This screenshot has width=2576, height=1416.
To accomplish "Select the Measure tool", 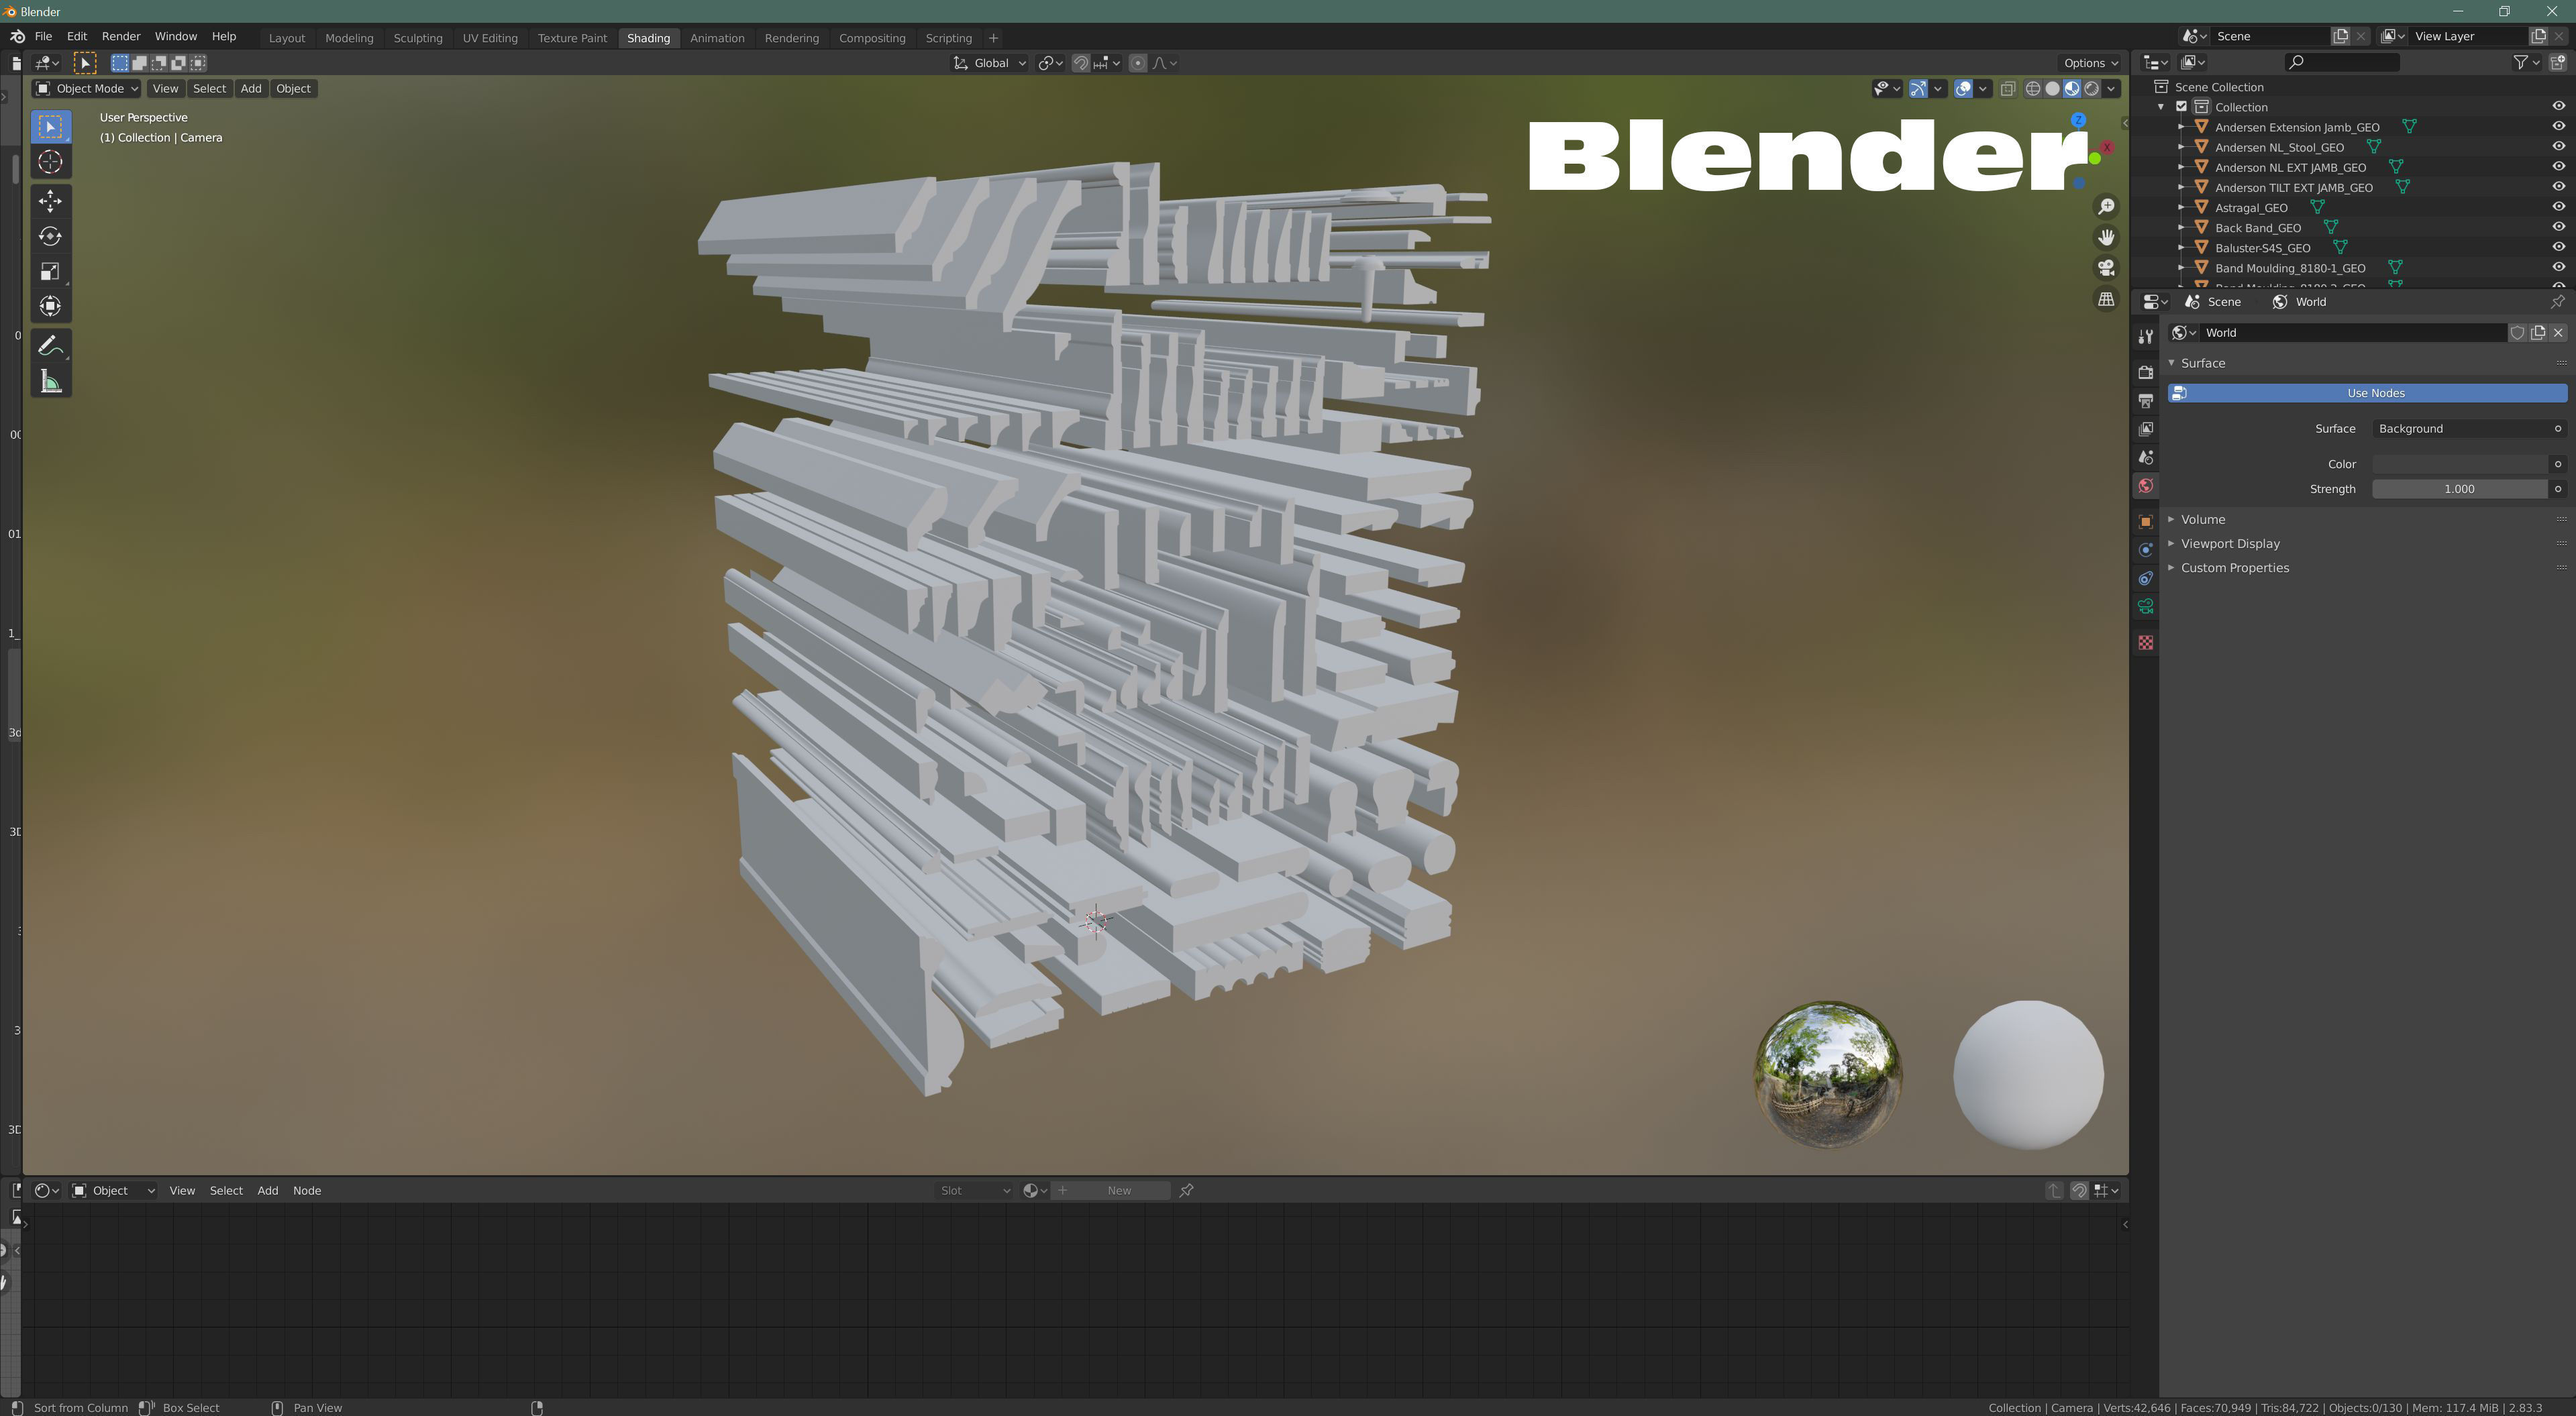I will 50,381.
